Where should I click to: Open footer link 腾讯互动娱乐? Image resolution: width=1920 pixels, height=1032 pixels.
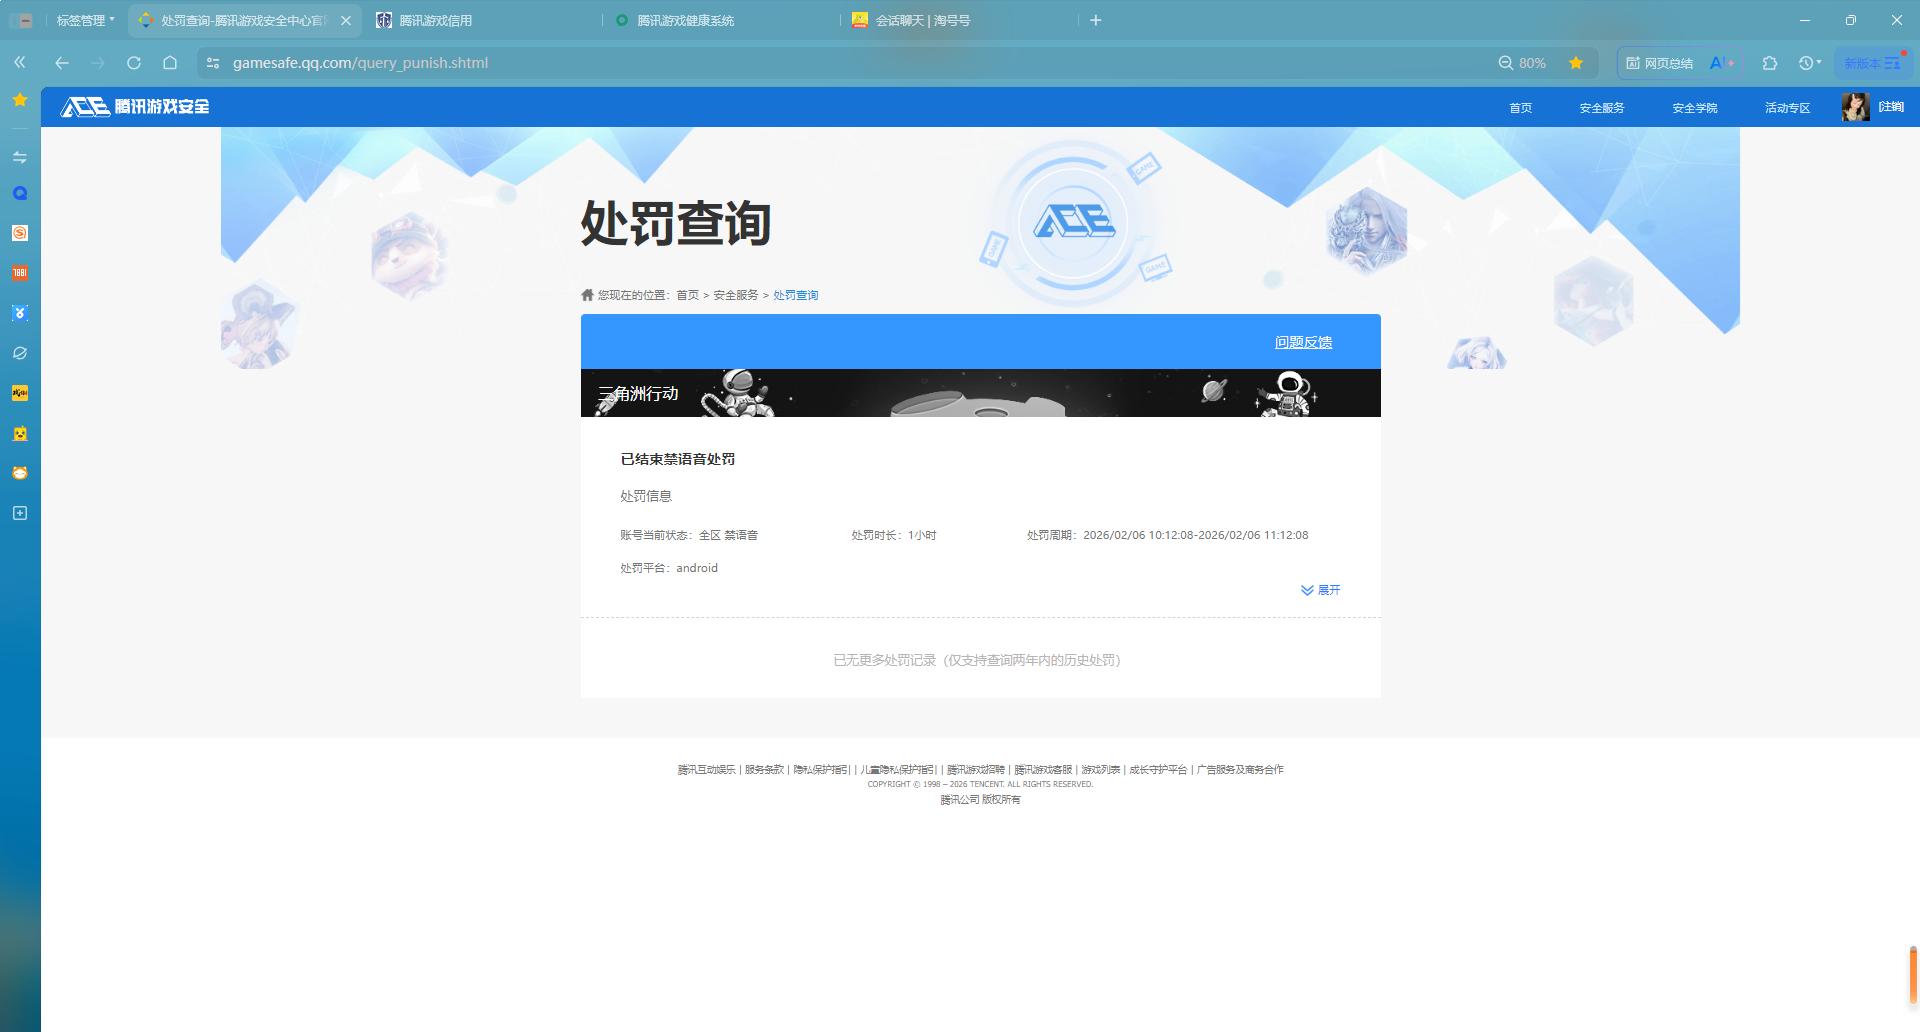click(706, 770)
